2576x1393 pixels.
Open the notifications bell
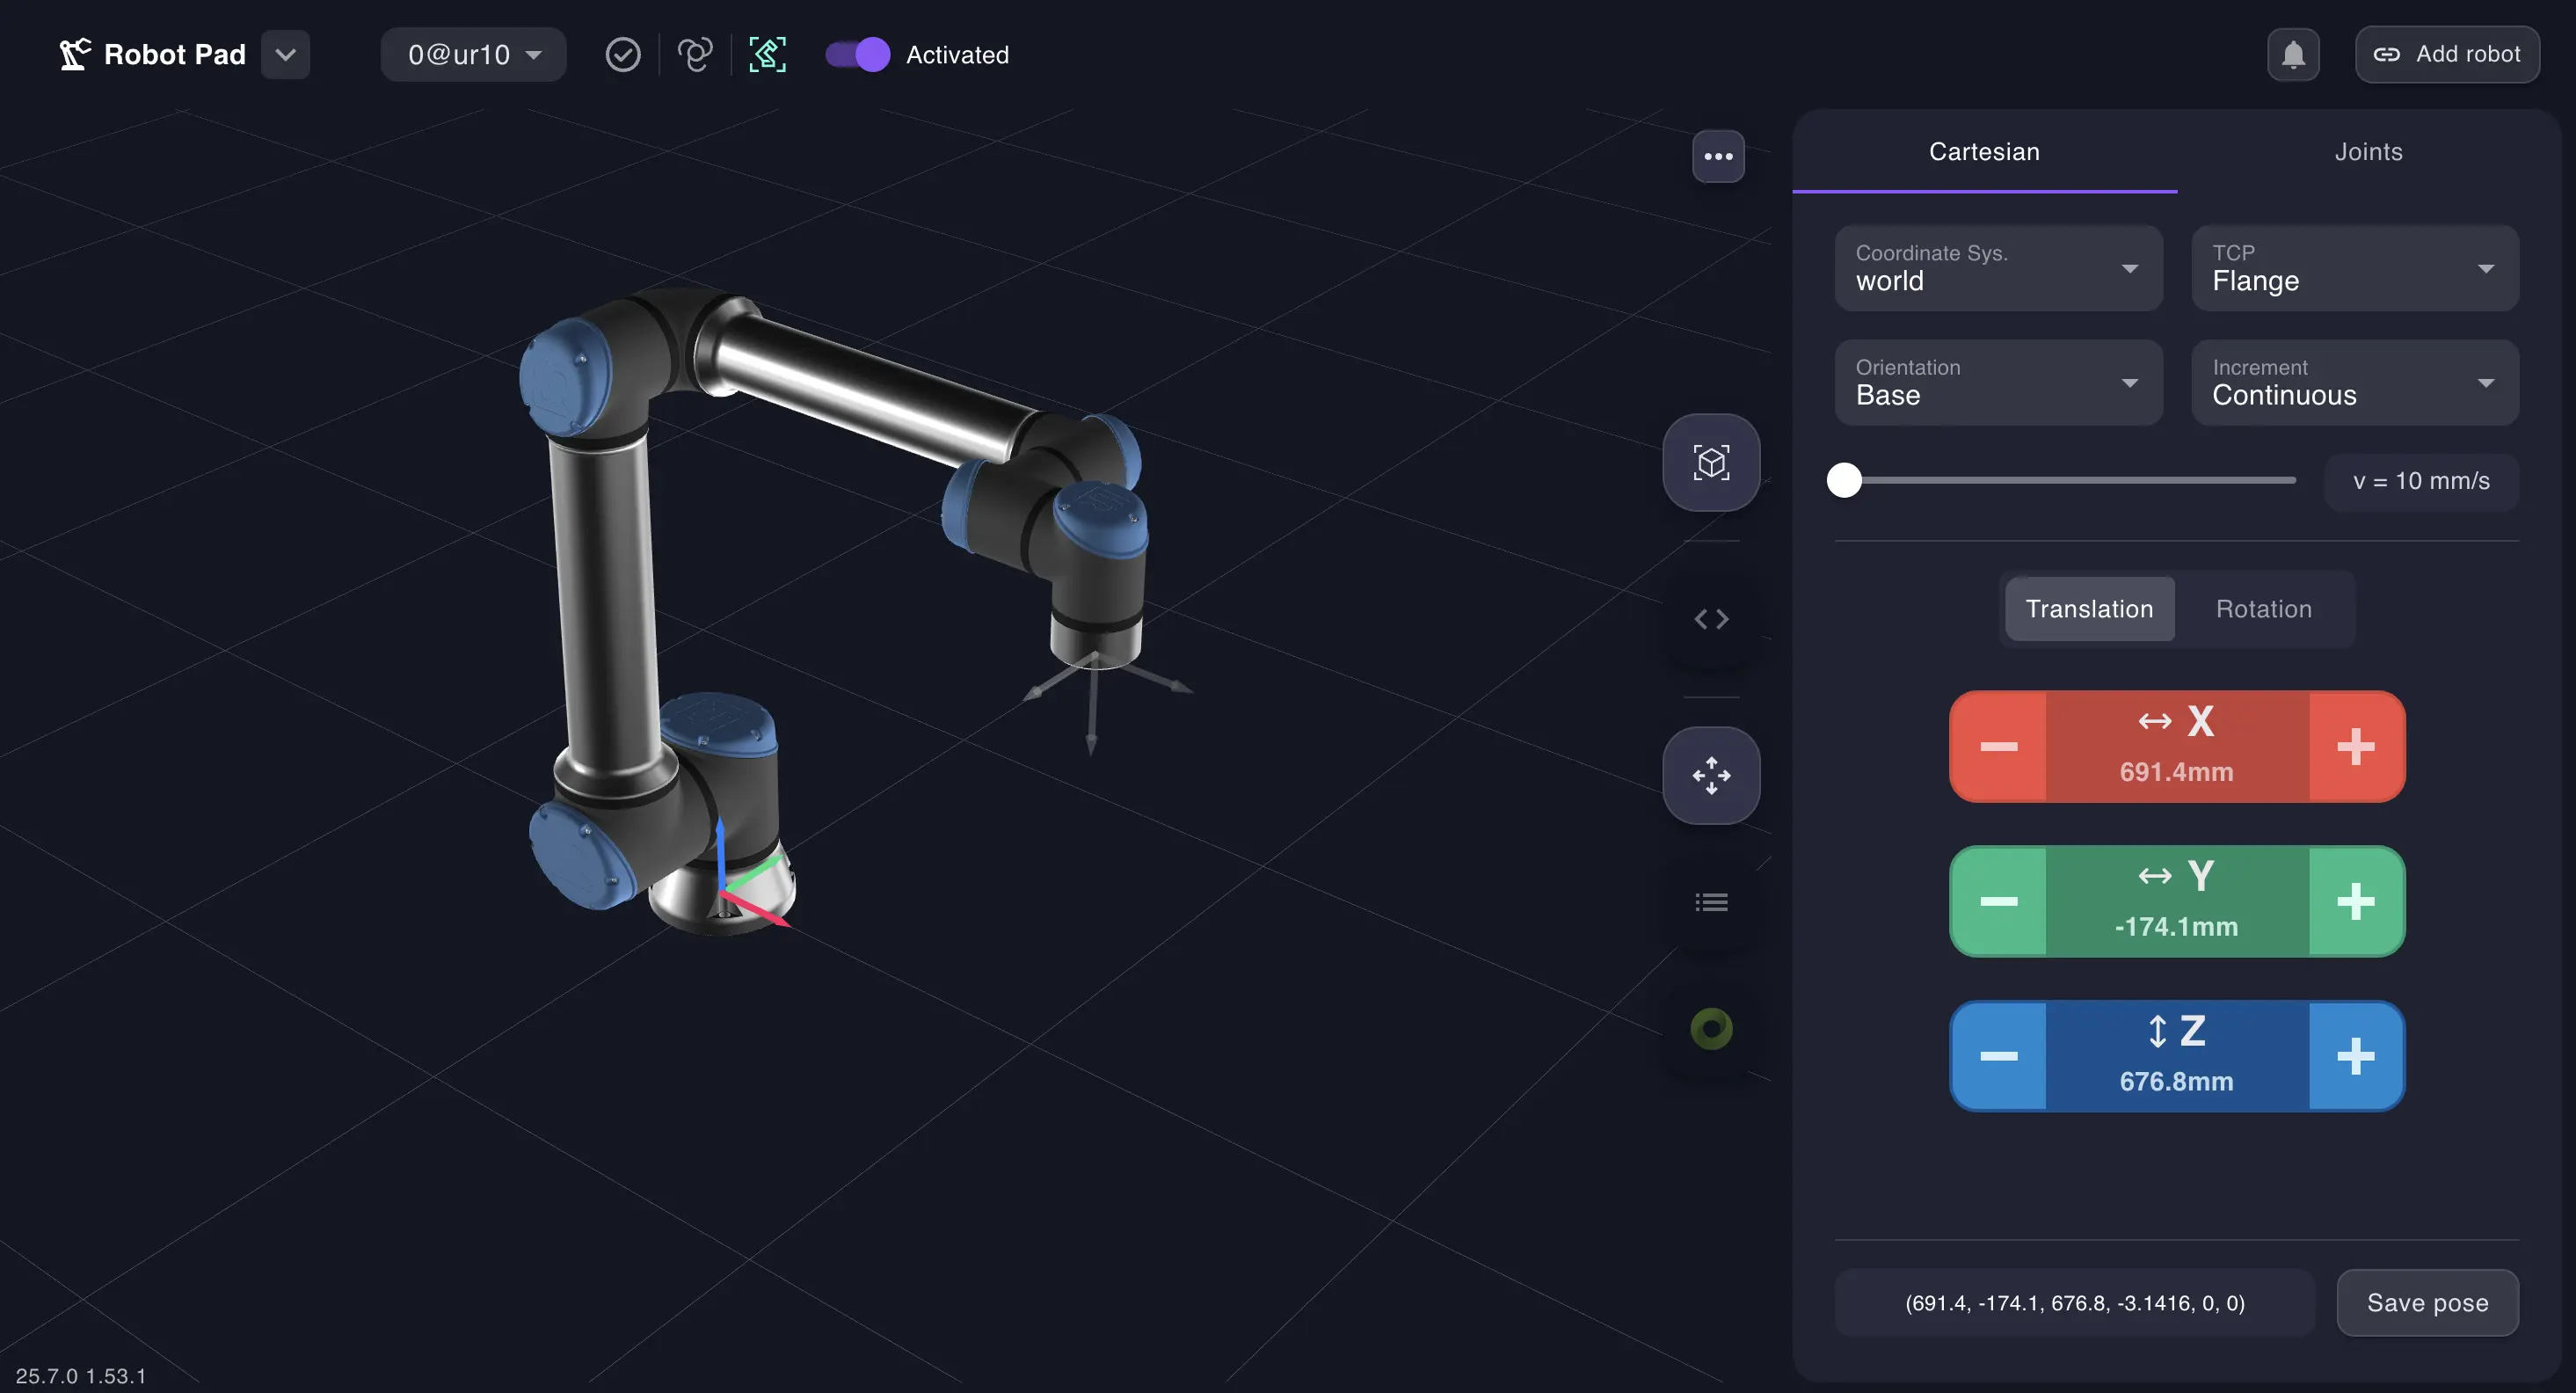click(2293, 54)
